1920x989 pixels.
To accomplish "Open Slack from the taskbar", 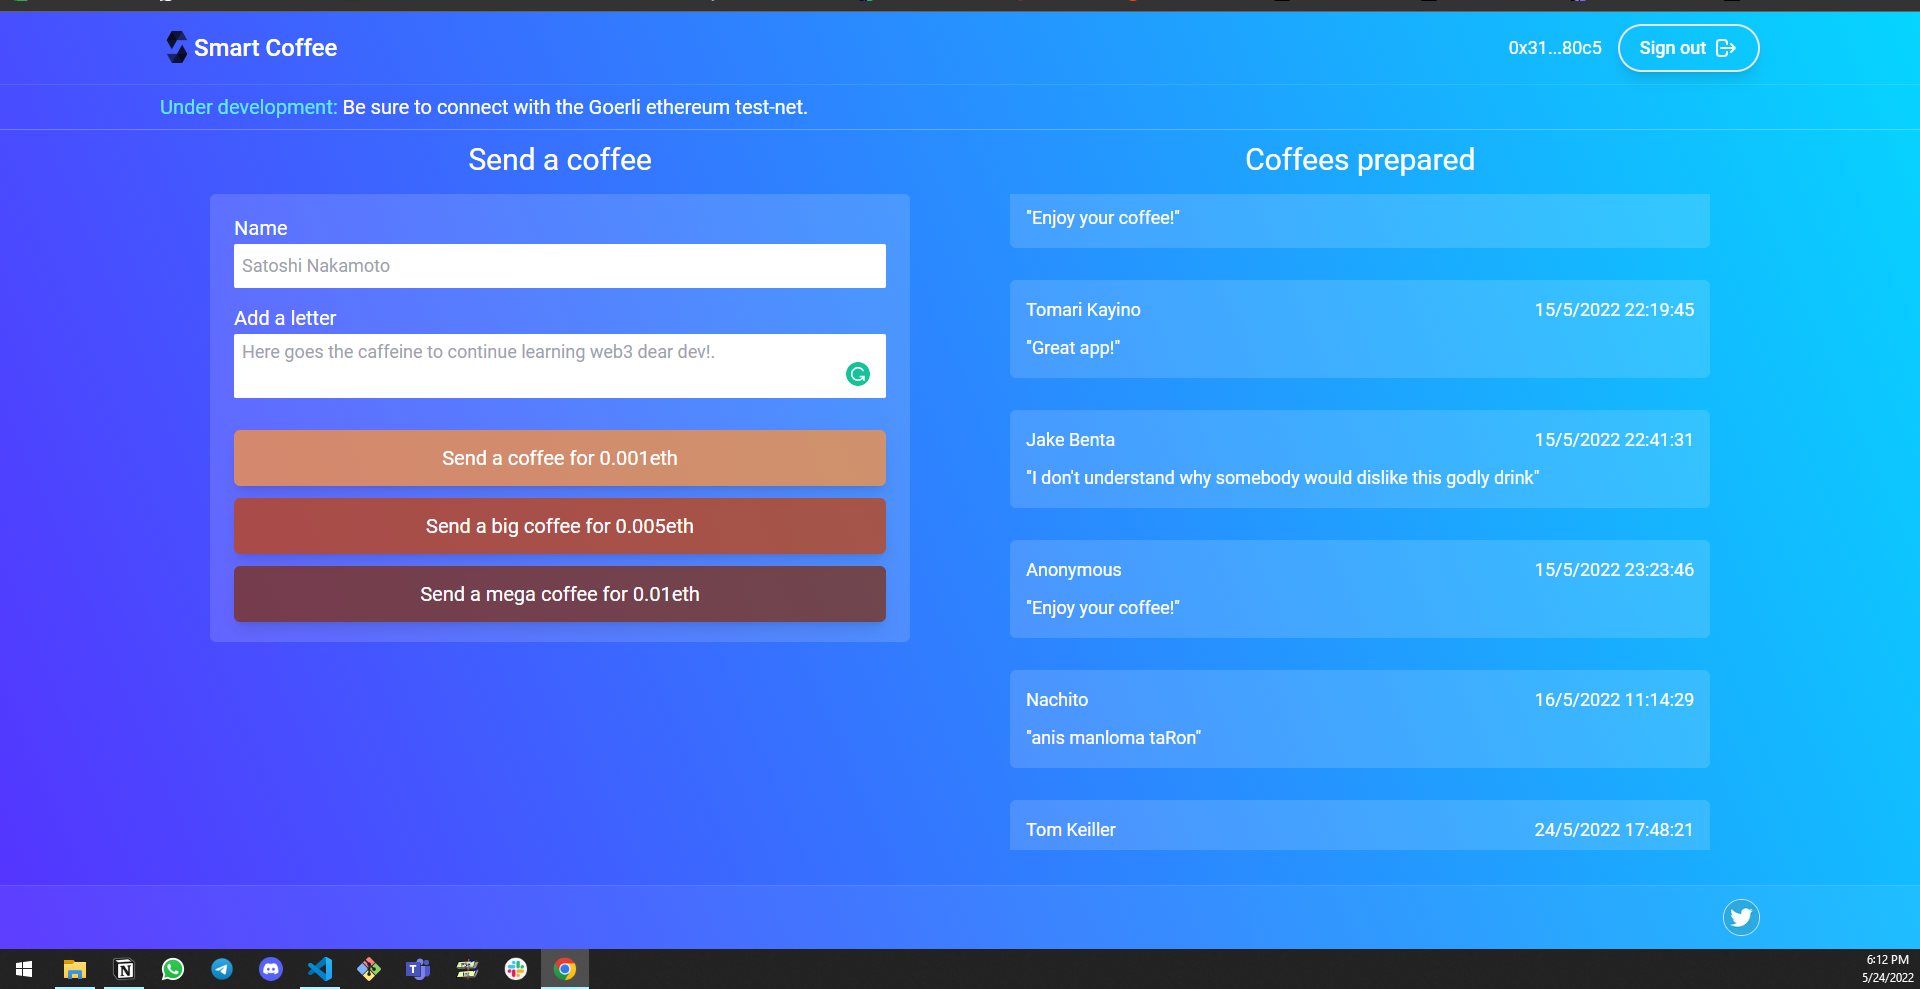I will point(515,968).
